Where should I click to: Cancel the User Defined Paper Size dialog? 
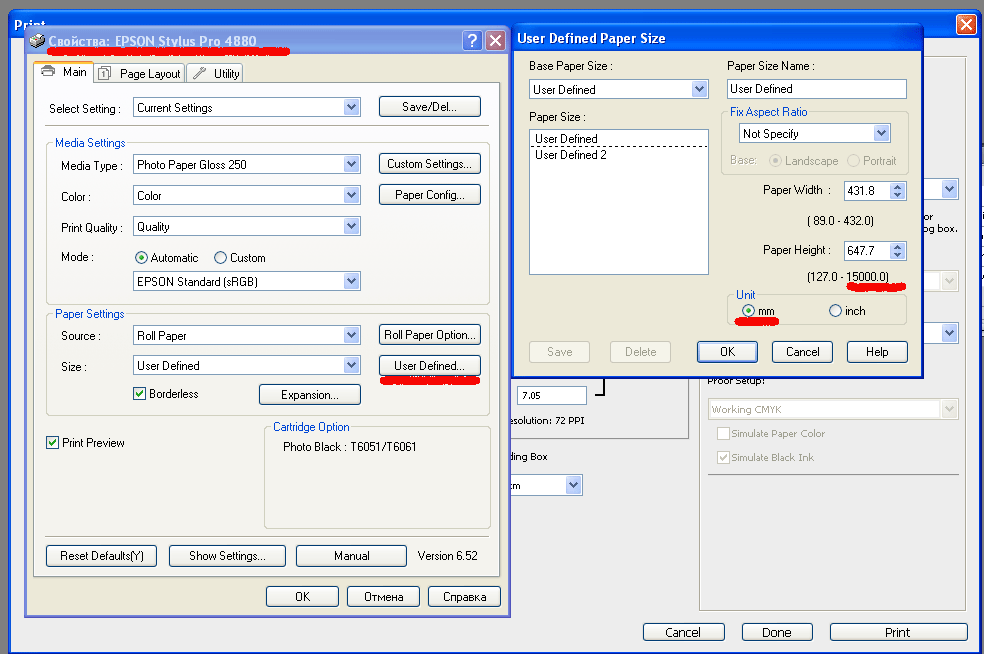(x=803, y=351)
